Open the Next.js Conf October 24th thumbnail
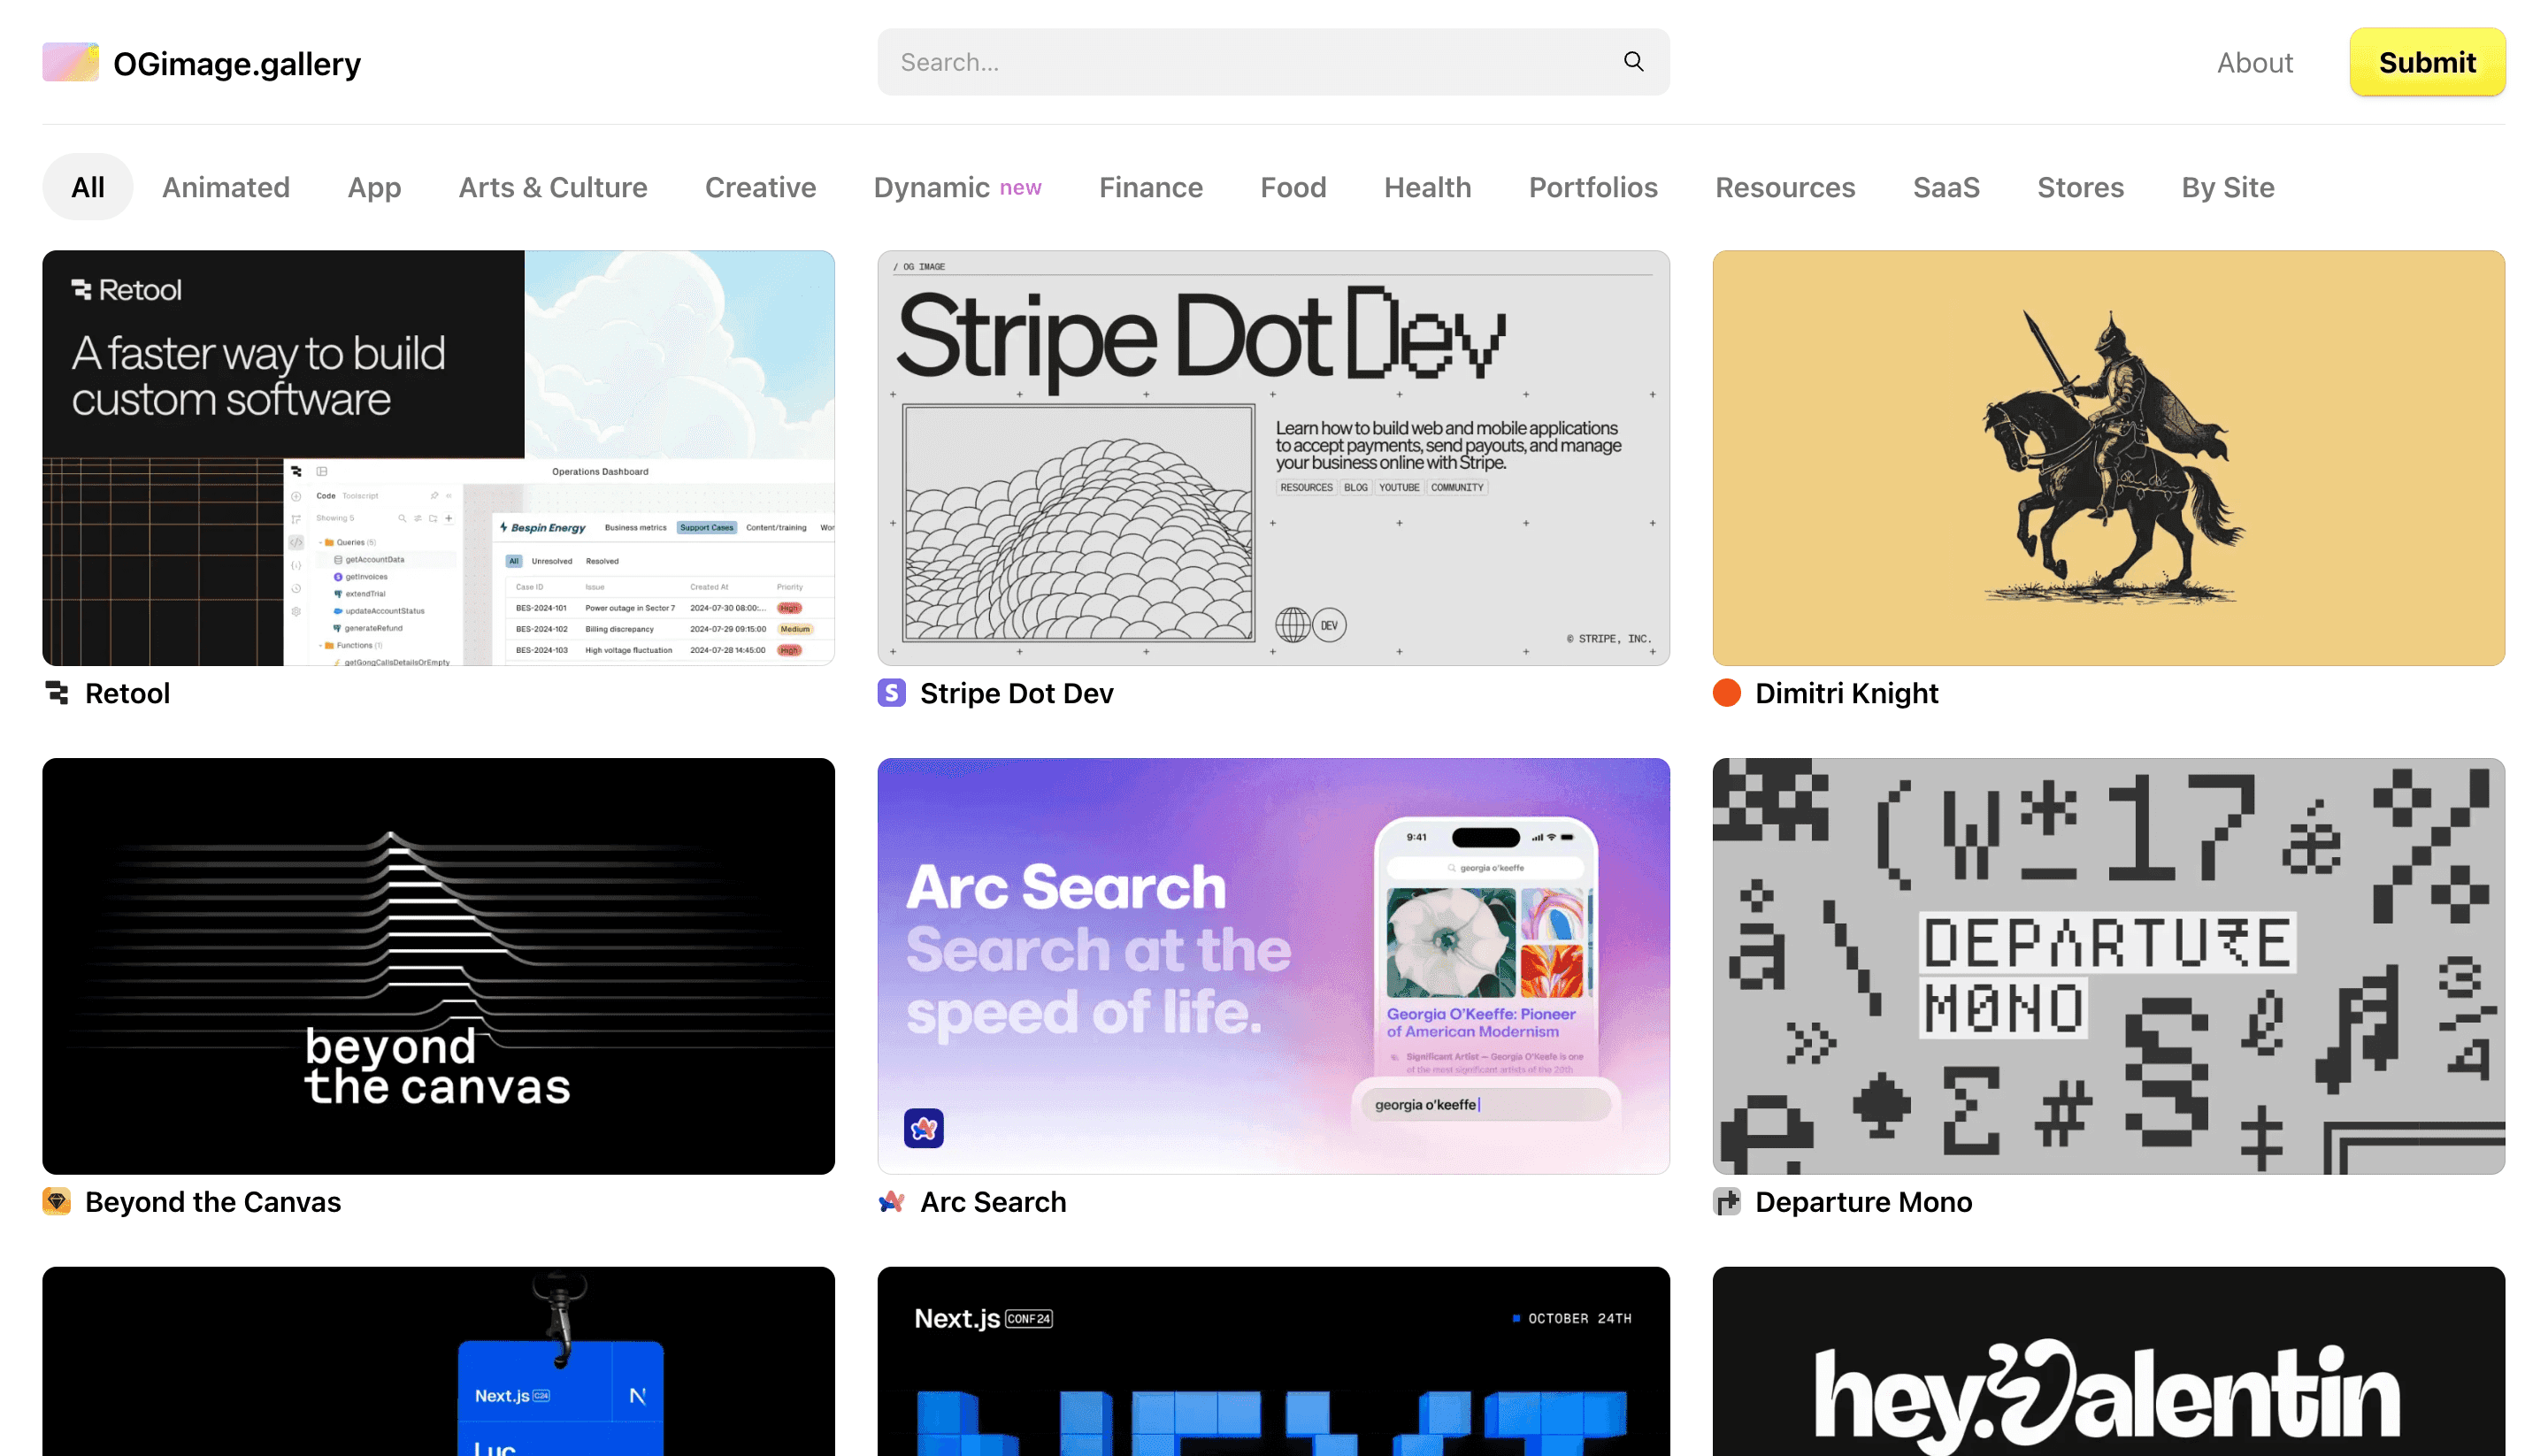Screen dimensions: 2548x1456 point(1273,1361)
